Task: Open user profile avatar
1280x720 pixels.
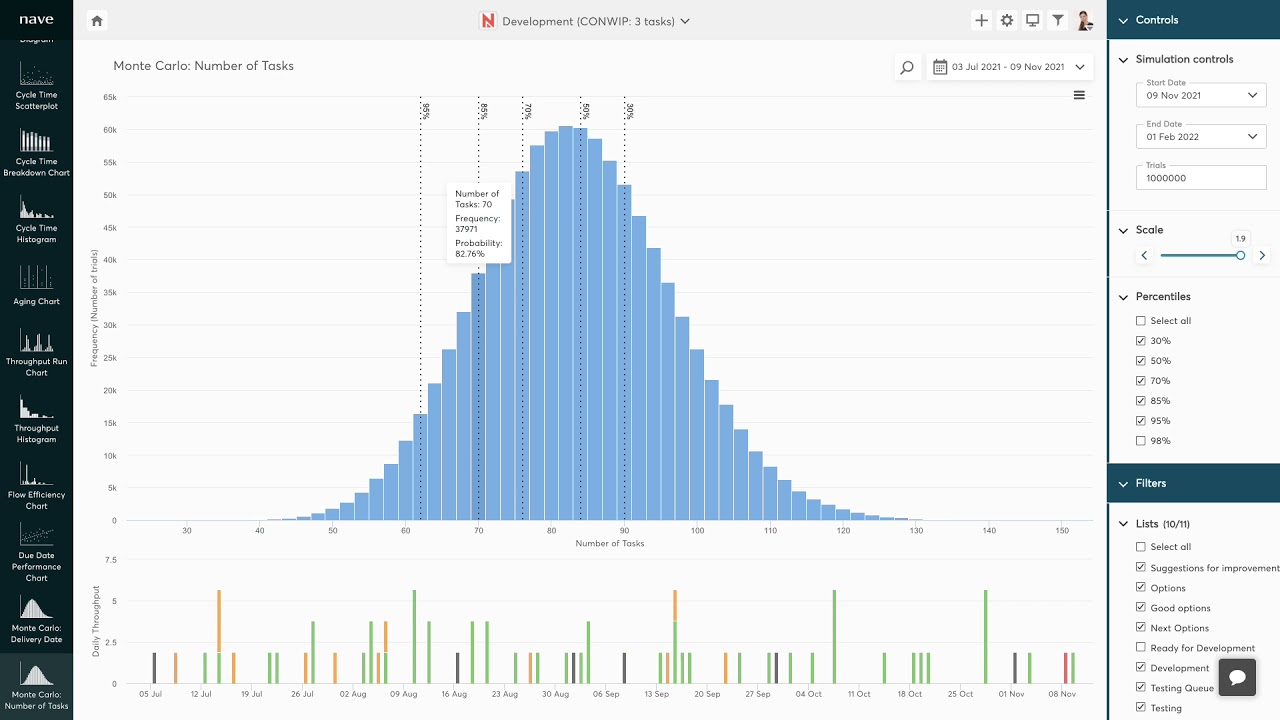Action: coord(1085,20)
